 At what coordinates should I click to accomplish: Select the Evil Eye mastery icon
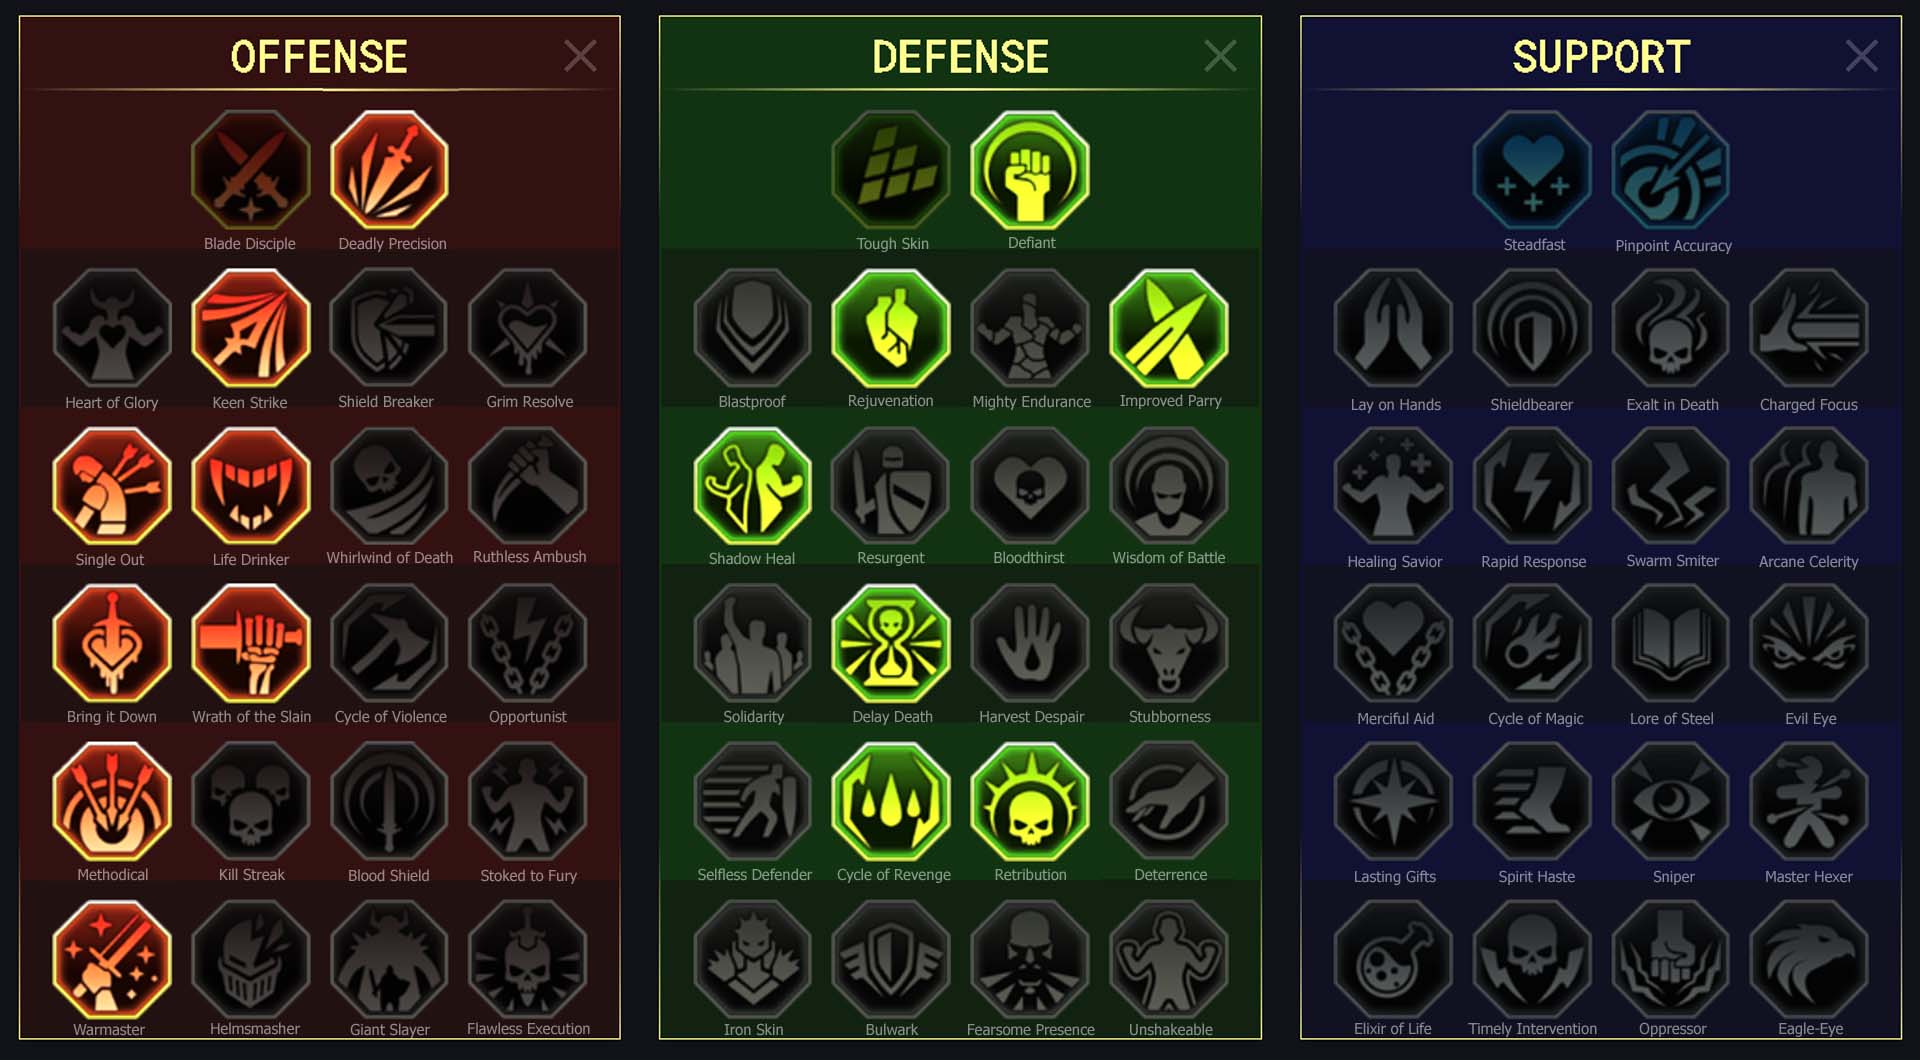tap(1809, 644)
